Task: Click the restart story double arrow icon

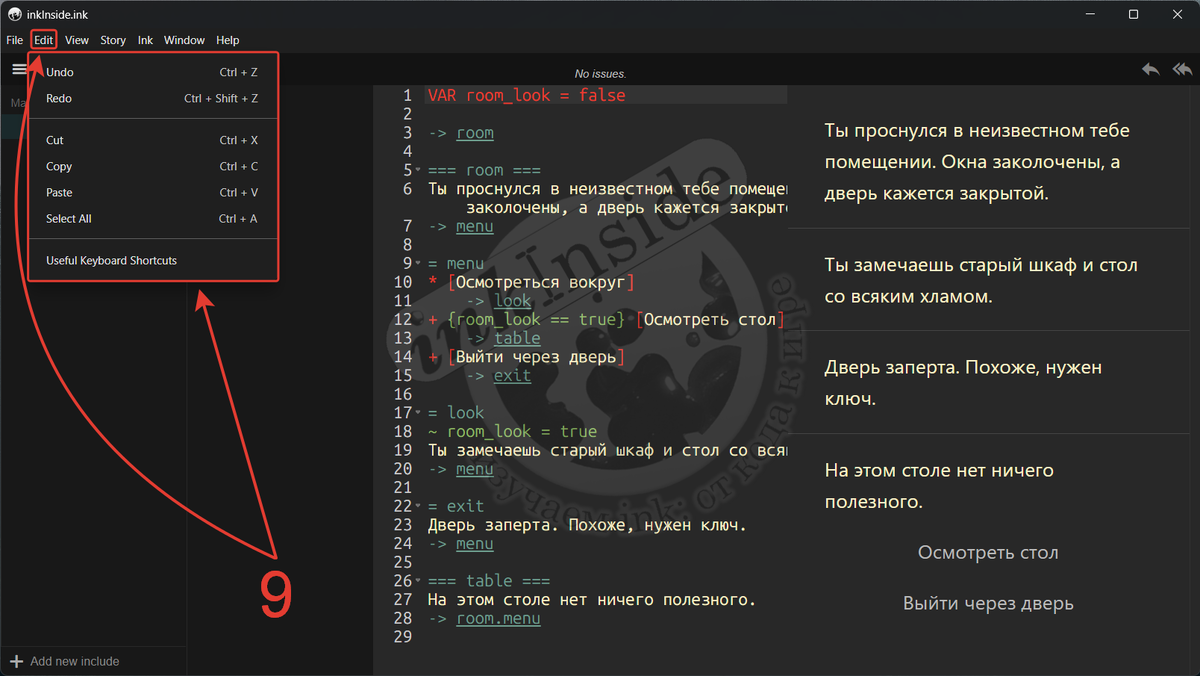Action: click(x=1182, y=69)
